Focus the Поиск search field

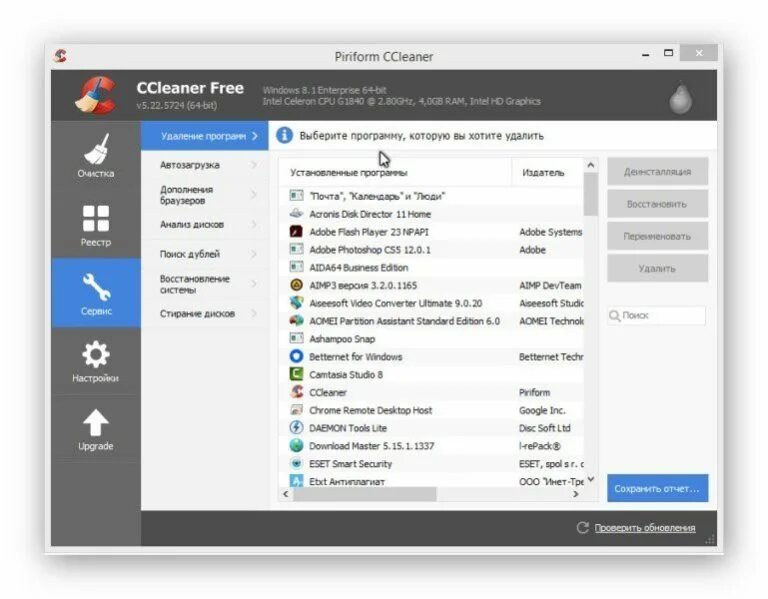pos(657,315)
